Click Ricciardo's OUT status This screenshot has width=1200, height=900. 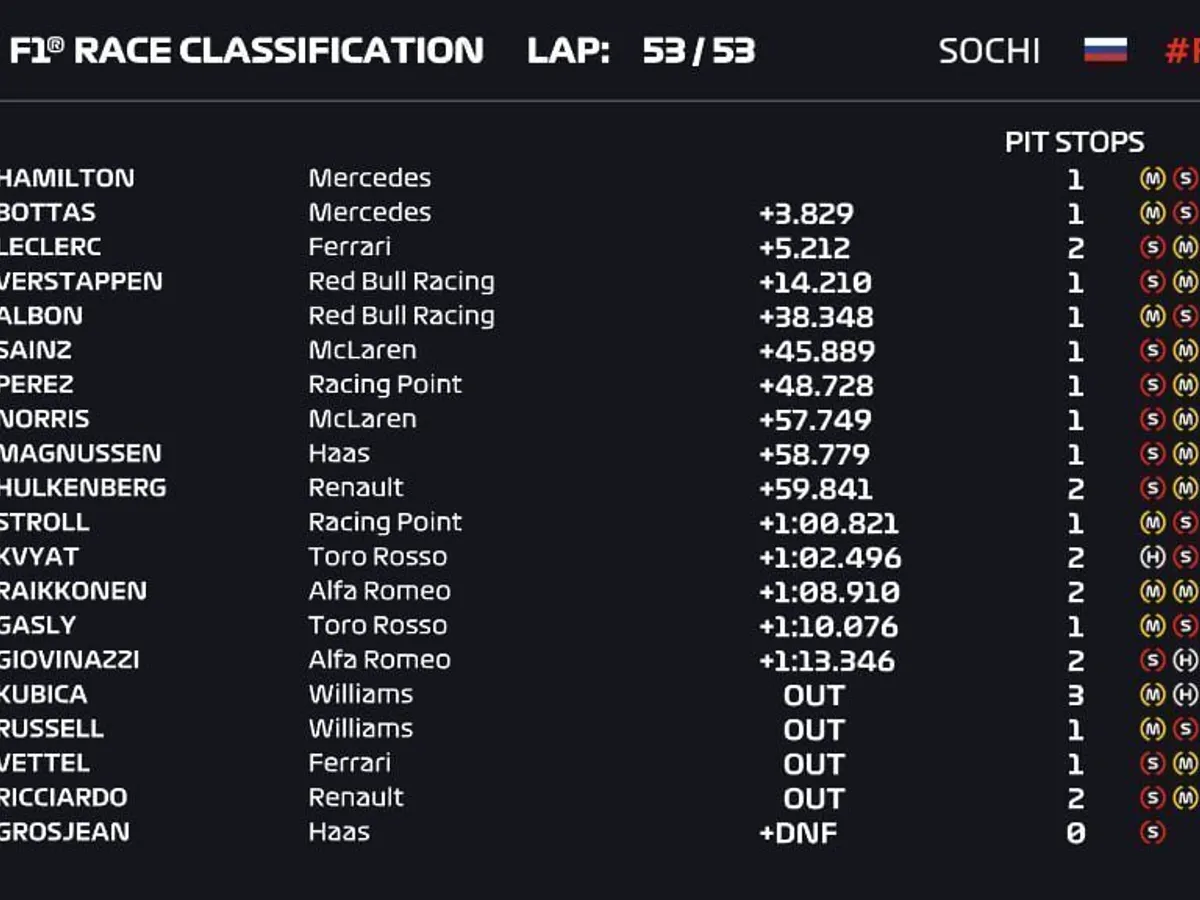(x=814, y=798)
